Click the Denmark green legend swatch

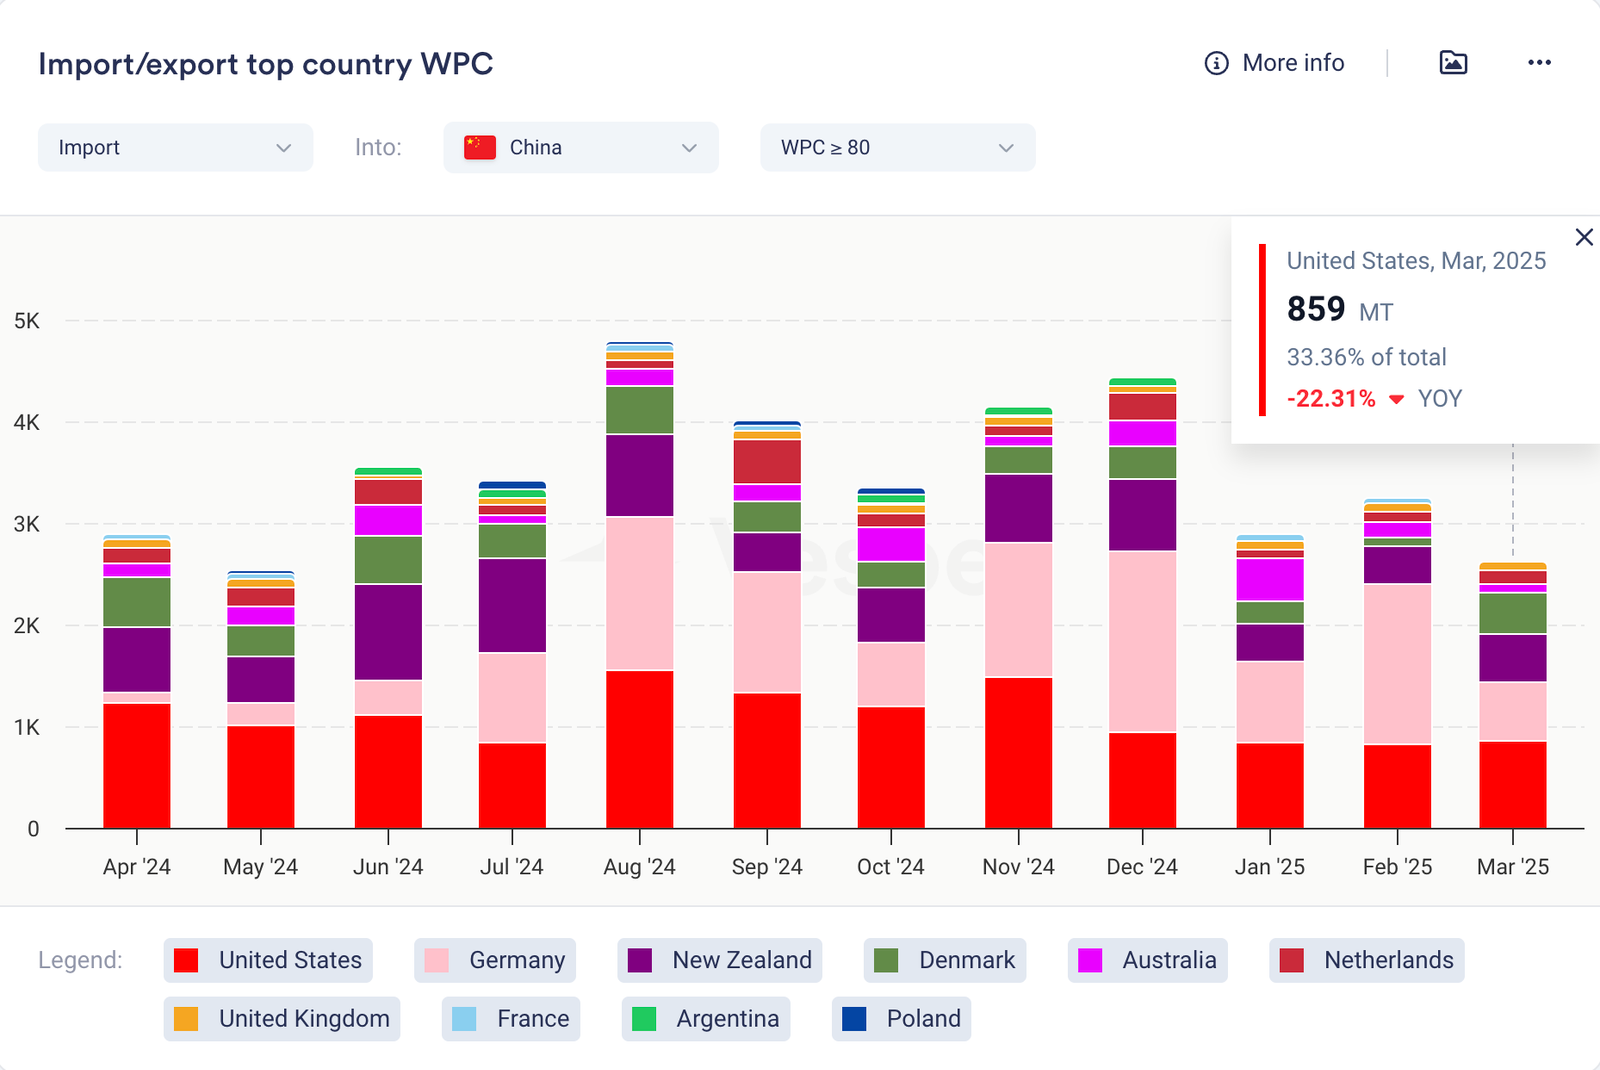coord(886,960)
